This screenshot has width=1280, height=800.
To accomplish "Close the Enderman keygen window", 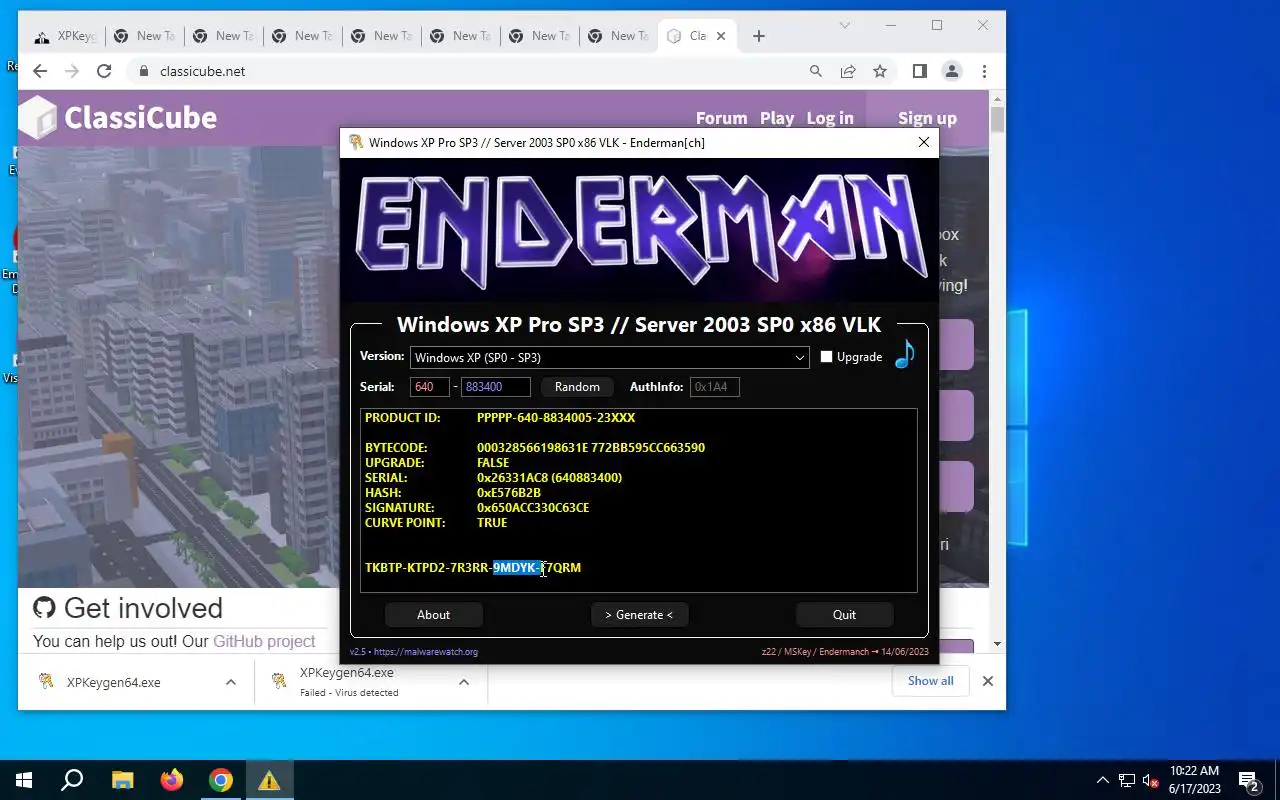I will point(924,142).
